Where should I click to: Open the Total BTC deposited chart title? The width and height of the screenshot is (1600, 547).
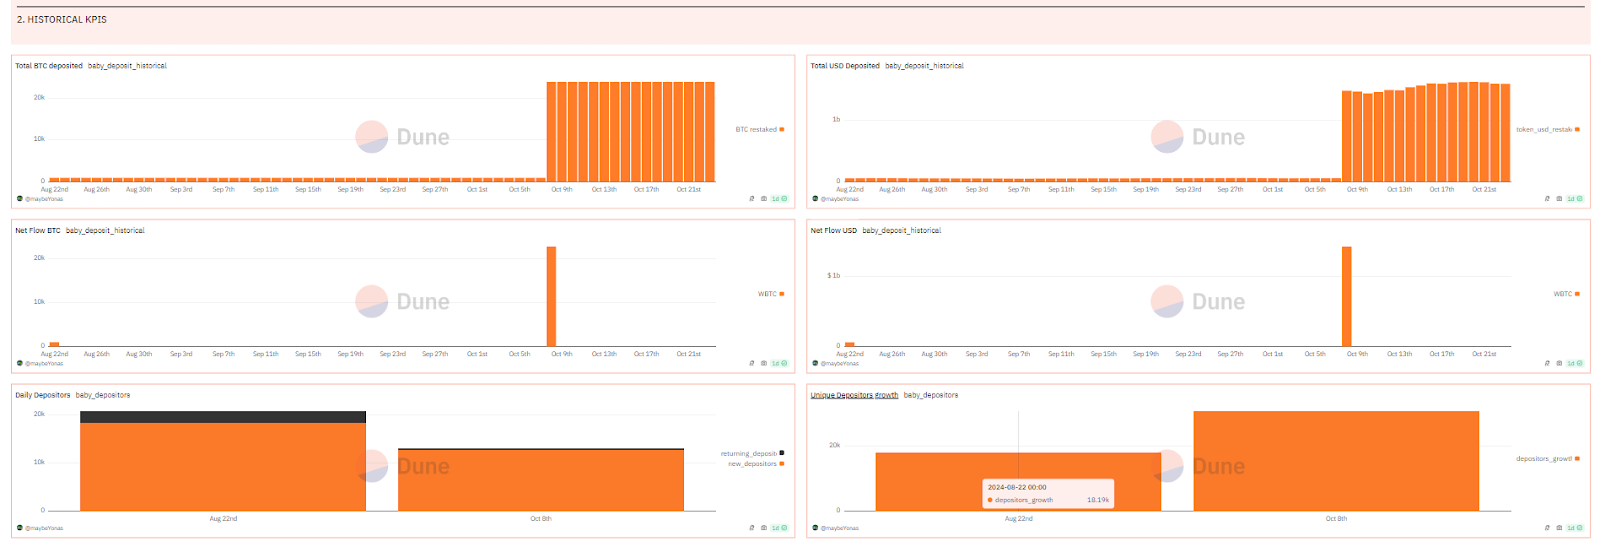click(49, 66)
